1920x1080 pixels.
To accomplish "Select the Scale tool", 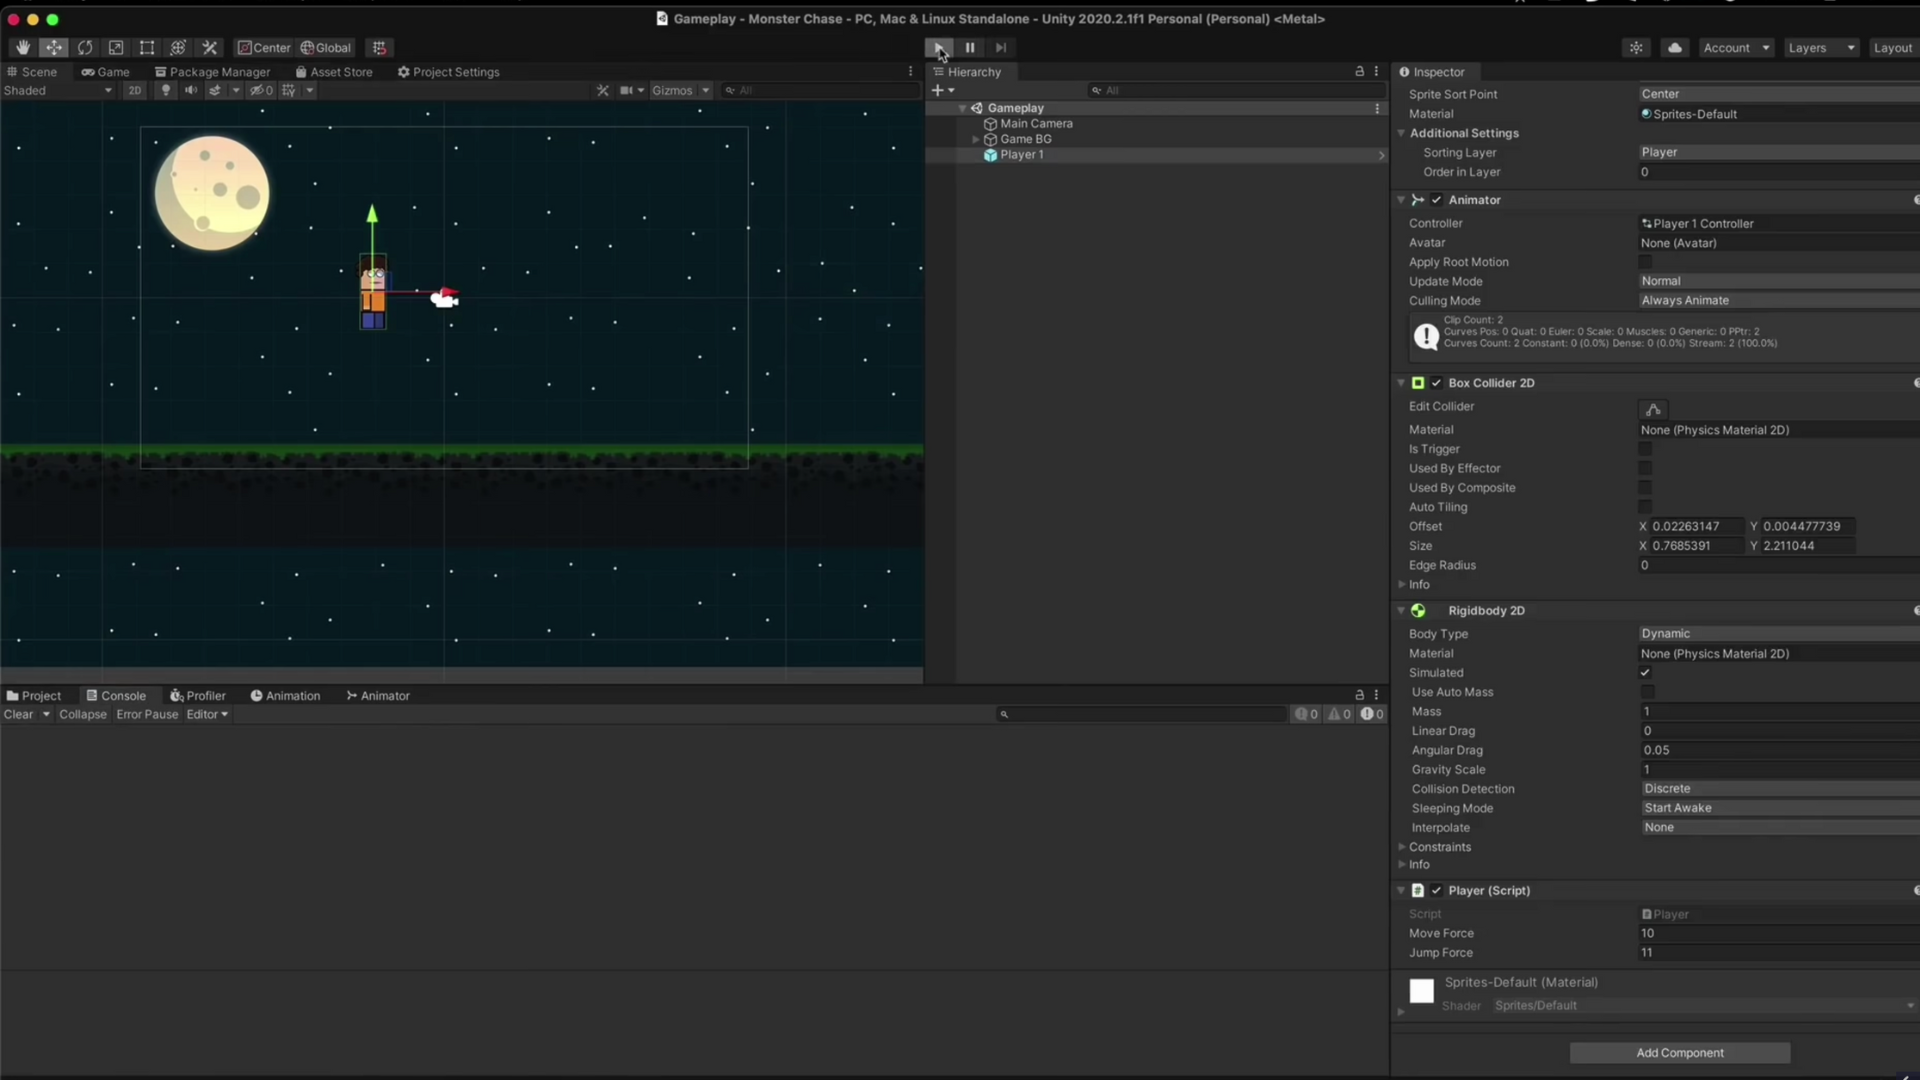I will tap(116, 48).
